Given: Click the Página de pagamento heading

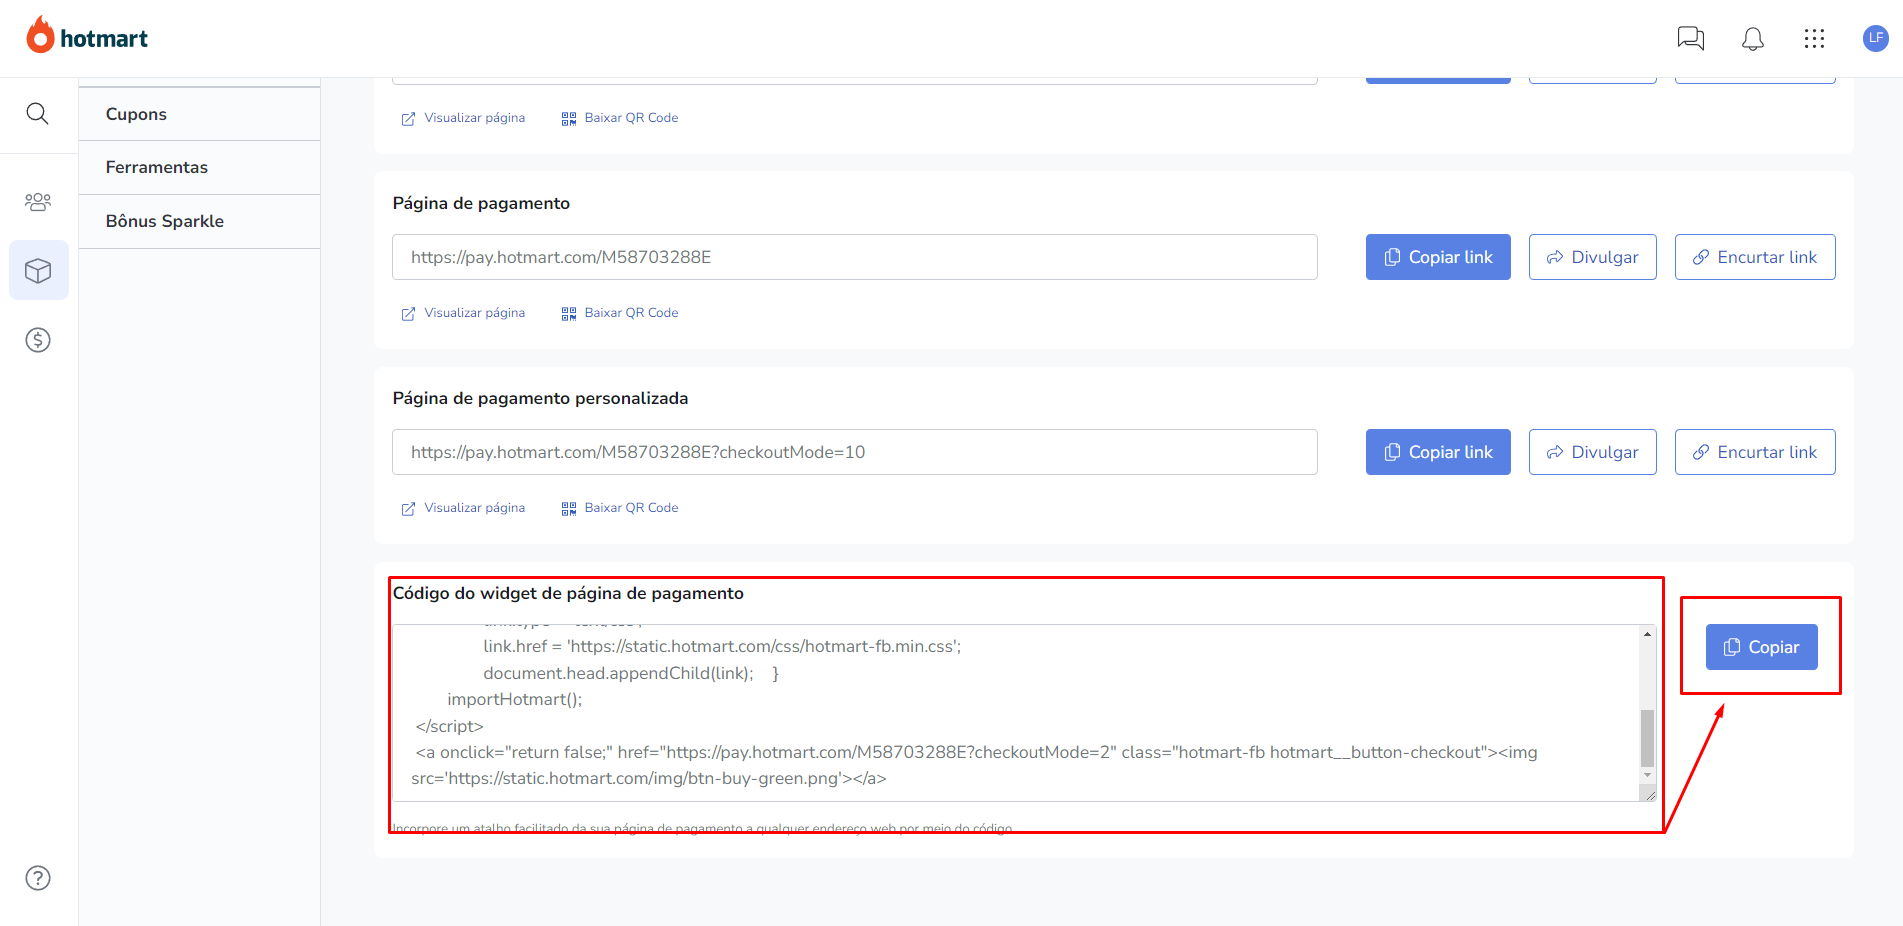Looking at the screenshot, I should tap(481, 203).
